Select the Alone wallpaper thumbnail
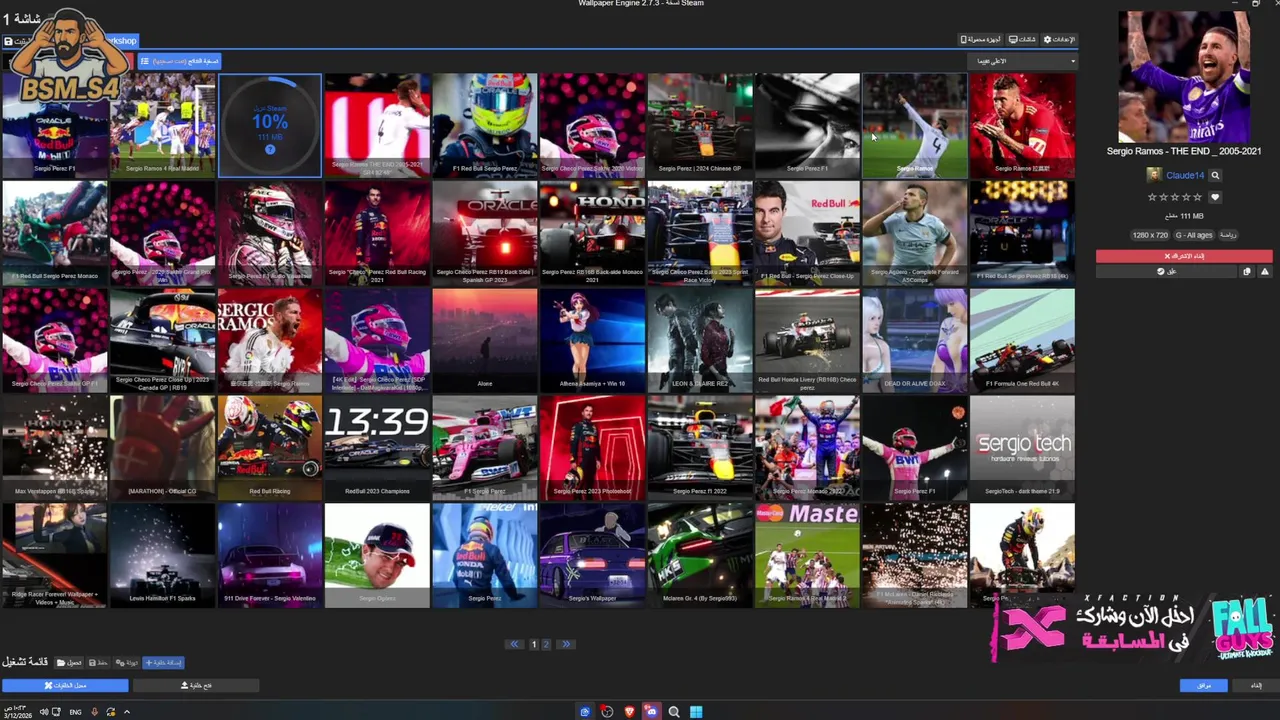The height and width of the screenshot is (720, 1280). click(x=485, y=340)
